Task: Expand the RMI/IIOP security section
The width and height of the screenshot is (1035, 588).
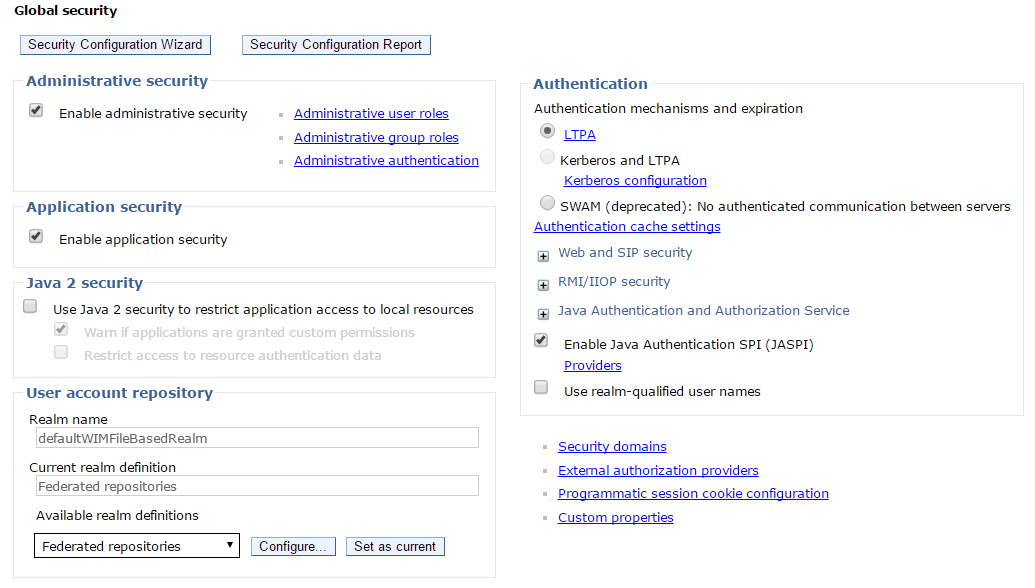Action: point(543,285)
